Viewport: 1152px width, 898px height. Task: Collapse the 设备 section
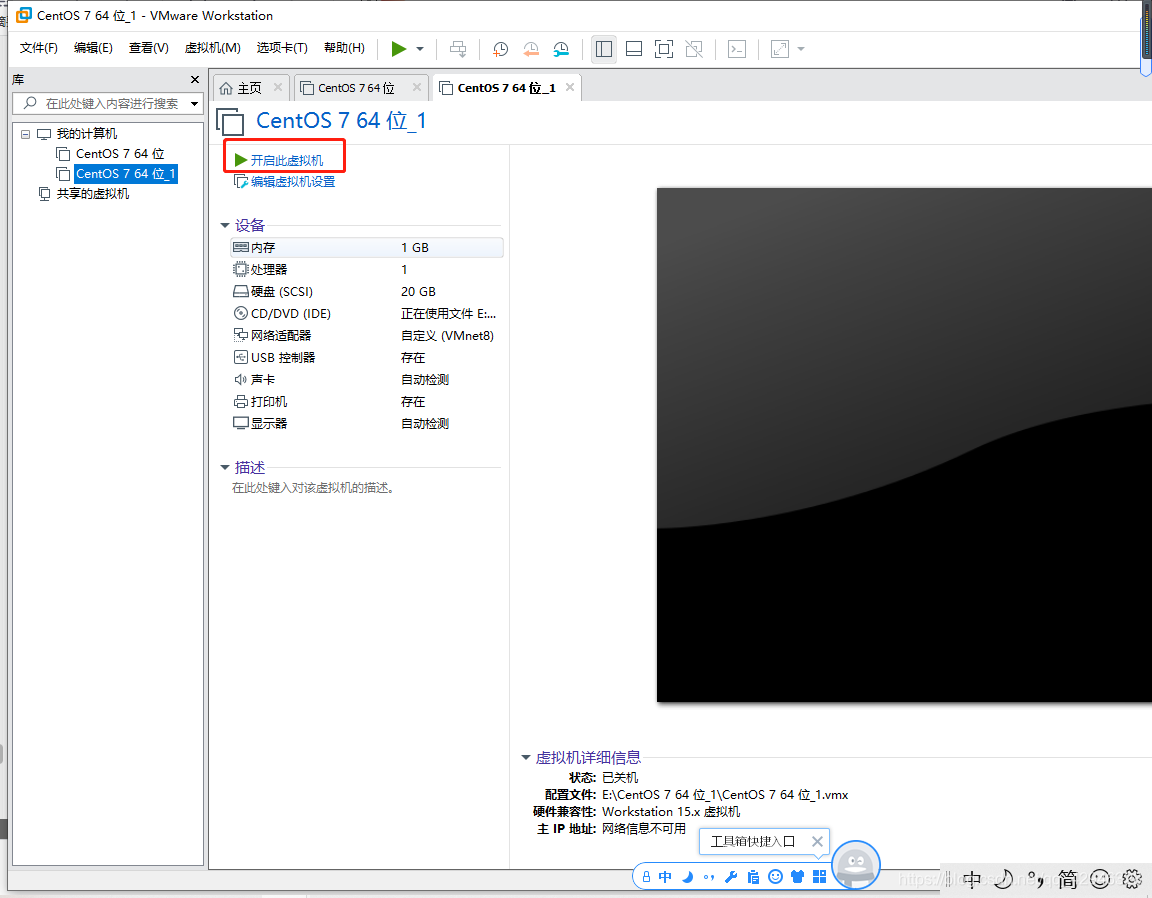225,226
